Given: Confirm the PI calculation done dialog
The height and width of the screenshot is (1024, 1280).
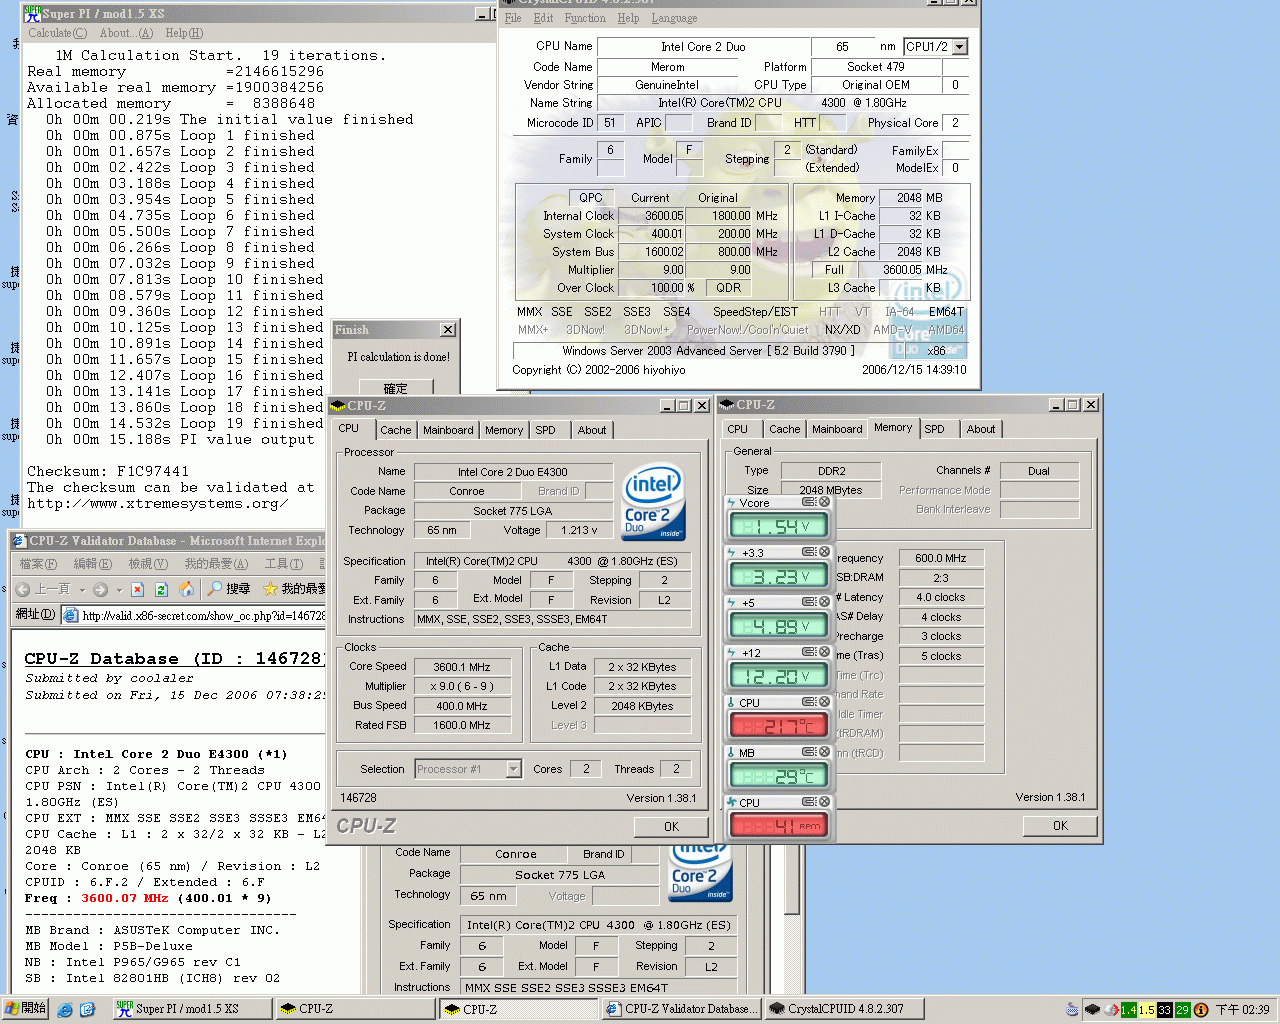Looking at the screenshot, I should [396, 388].
